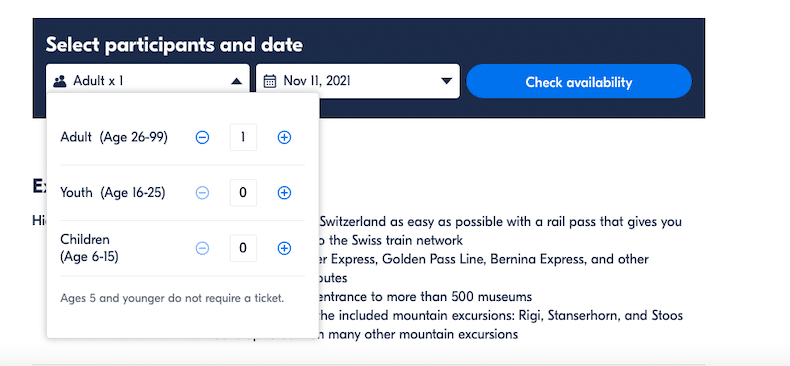
Task: Click the Youth minus icon
Action: pos(203,193)
